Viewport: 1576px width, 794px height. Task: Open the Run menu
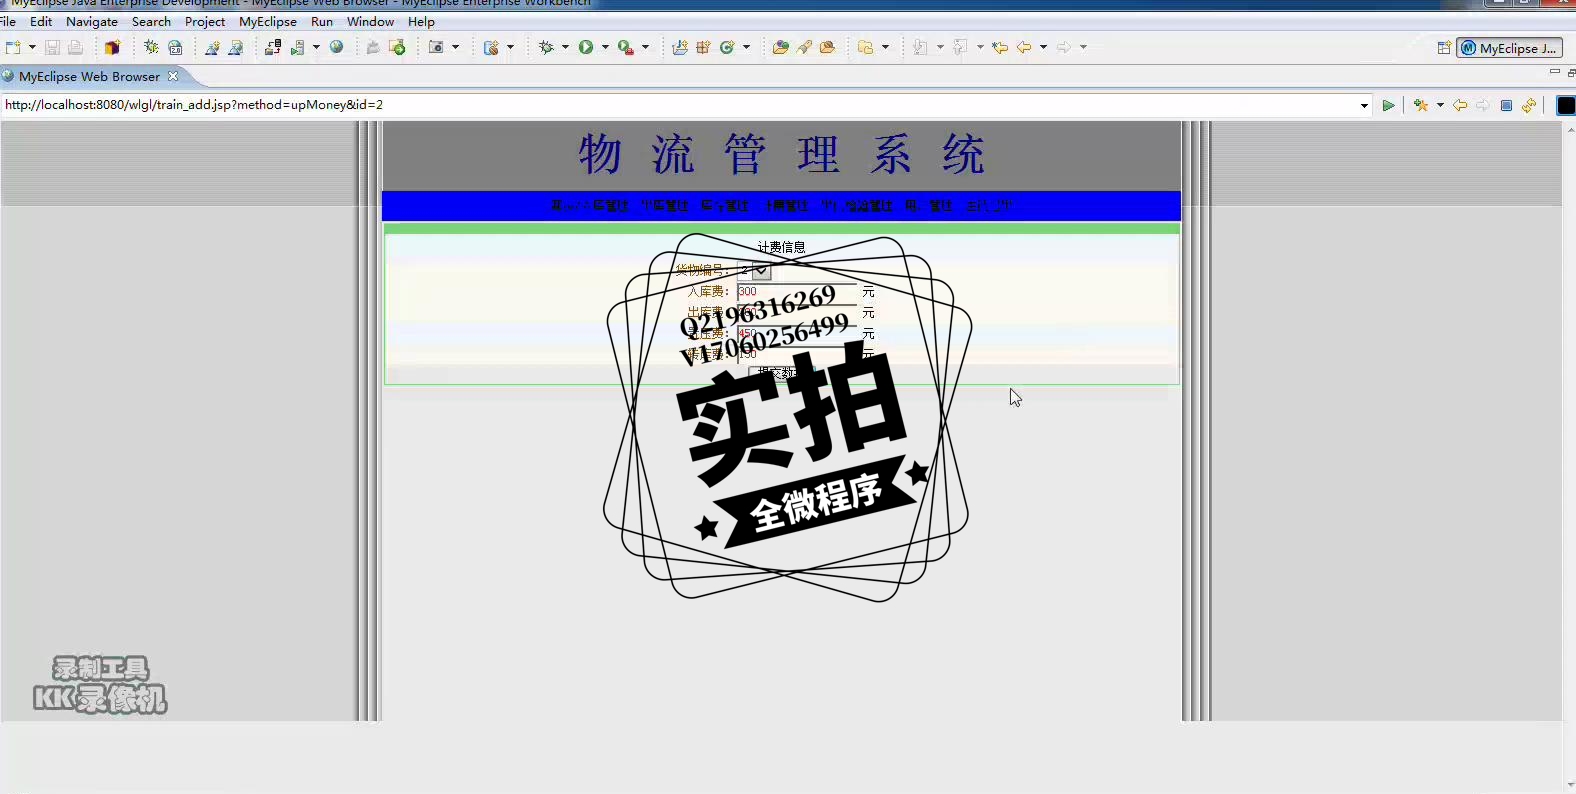click(x=322, y=21)
